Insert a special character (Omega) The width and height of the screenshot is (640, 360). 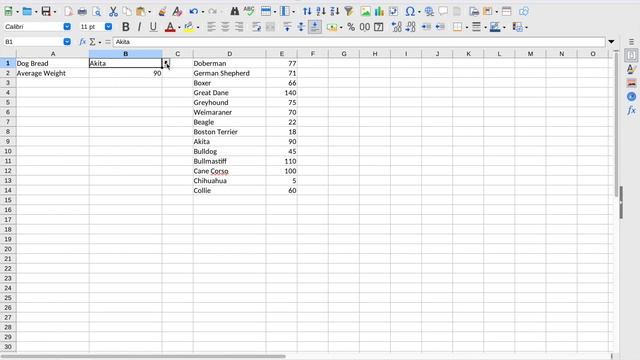[410, 11]
